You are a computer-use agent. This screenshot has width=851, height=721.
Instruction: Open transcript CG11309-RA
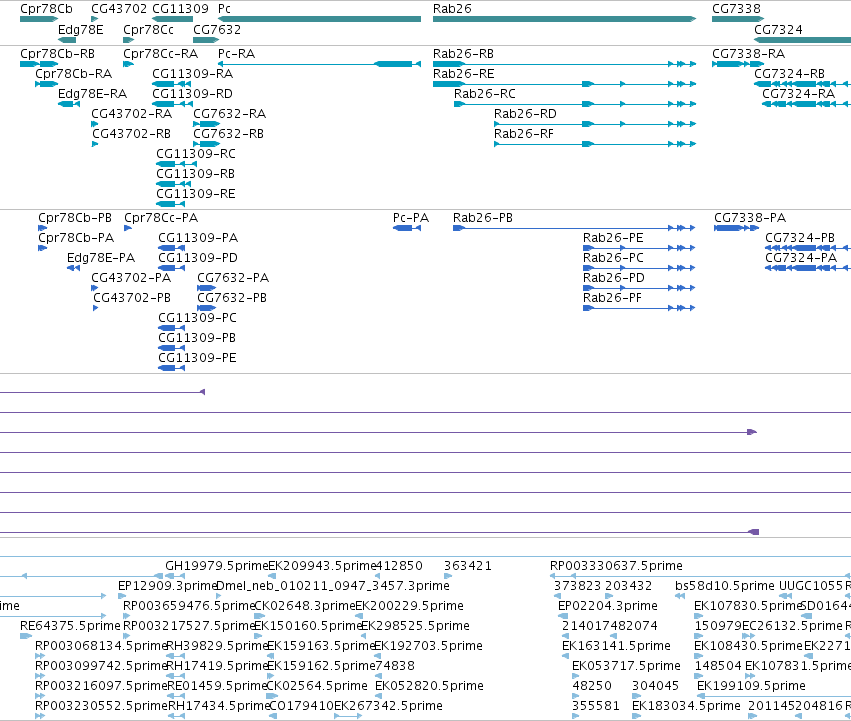[x=193, y=74]
